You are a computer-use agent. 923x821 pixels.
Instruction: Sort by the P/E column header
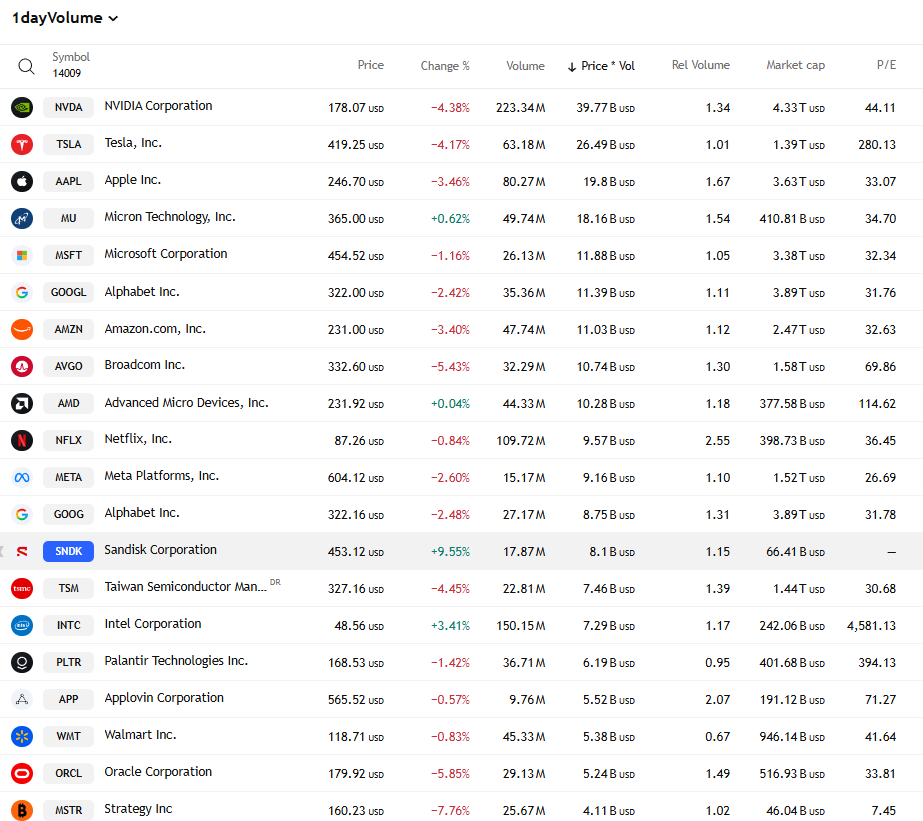pos(886,65)
